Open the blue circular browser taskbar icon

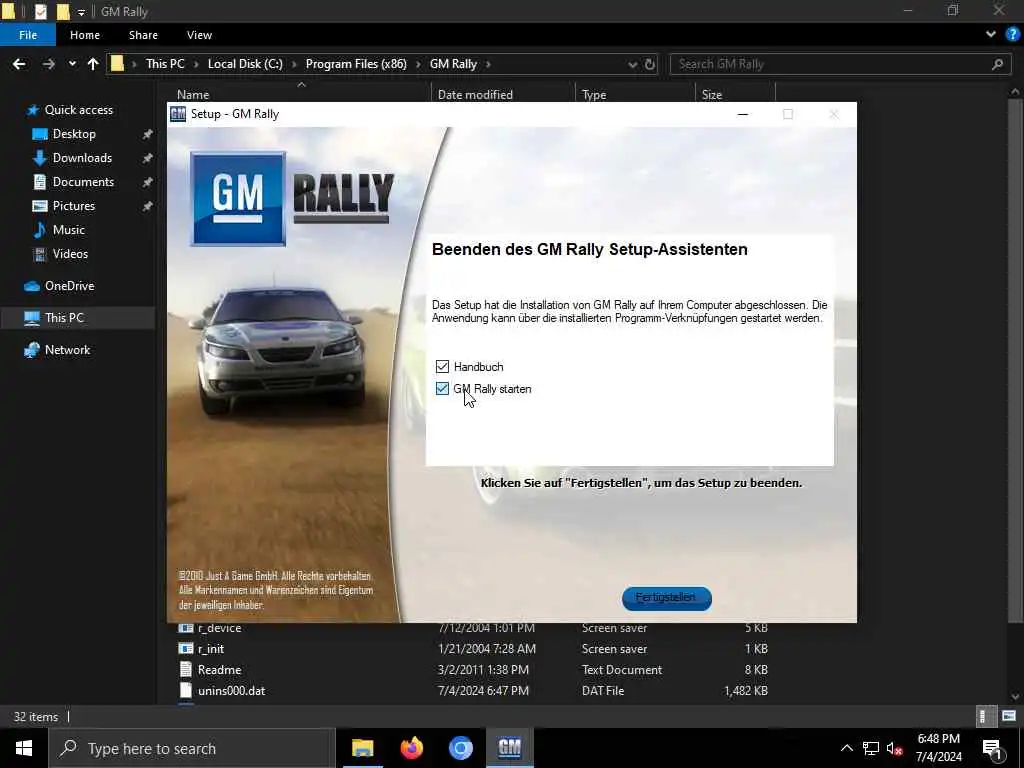[460, 748]
